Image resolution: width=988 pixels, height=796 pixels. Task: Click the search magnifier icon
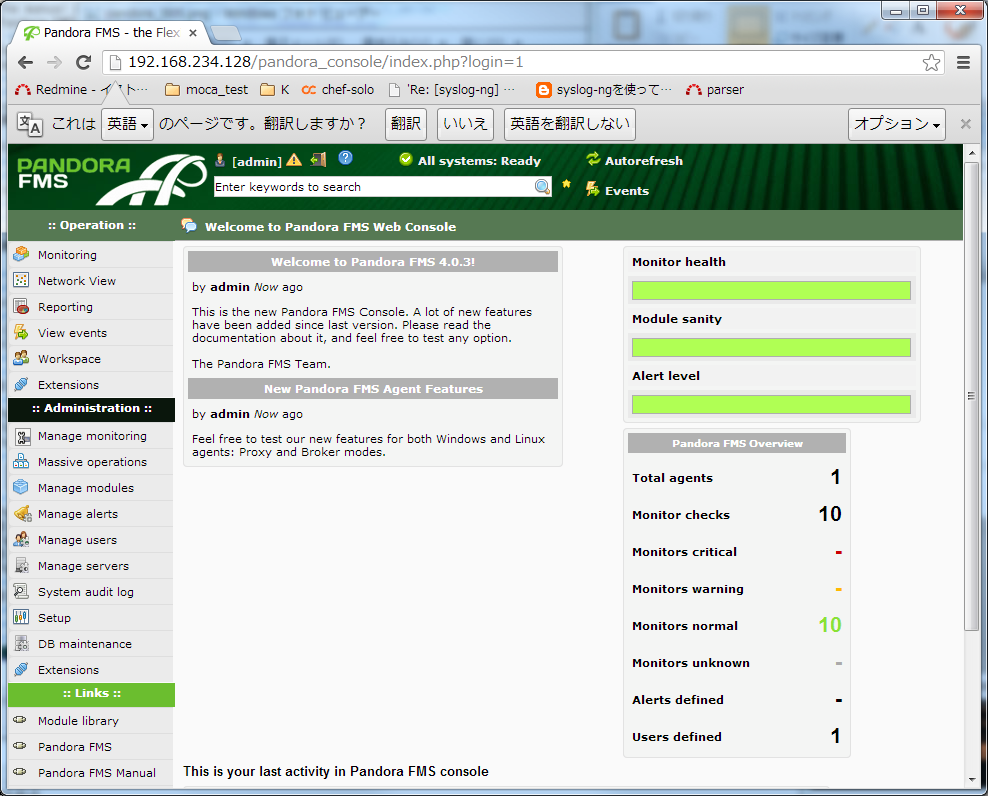[542, 187]
